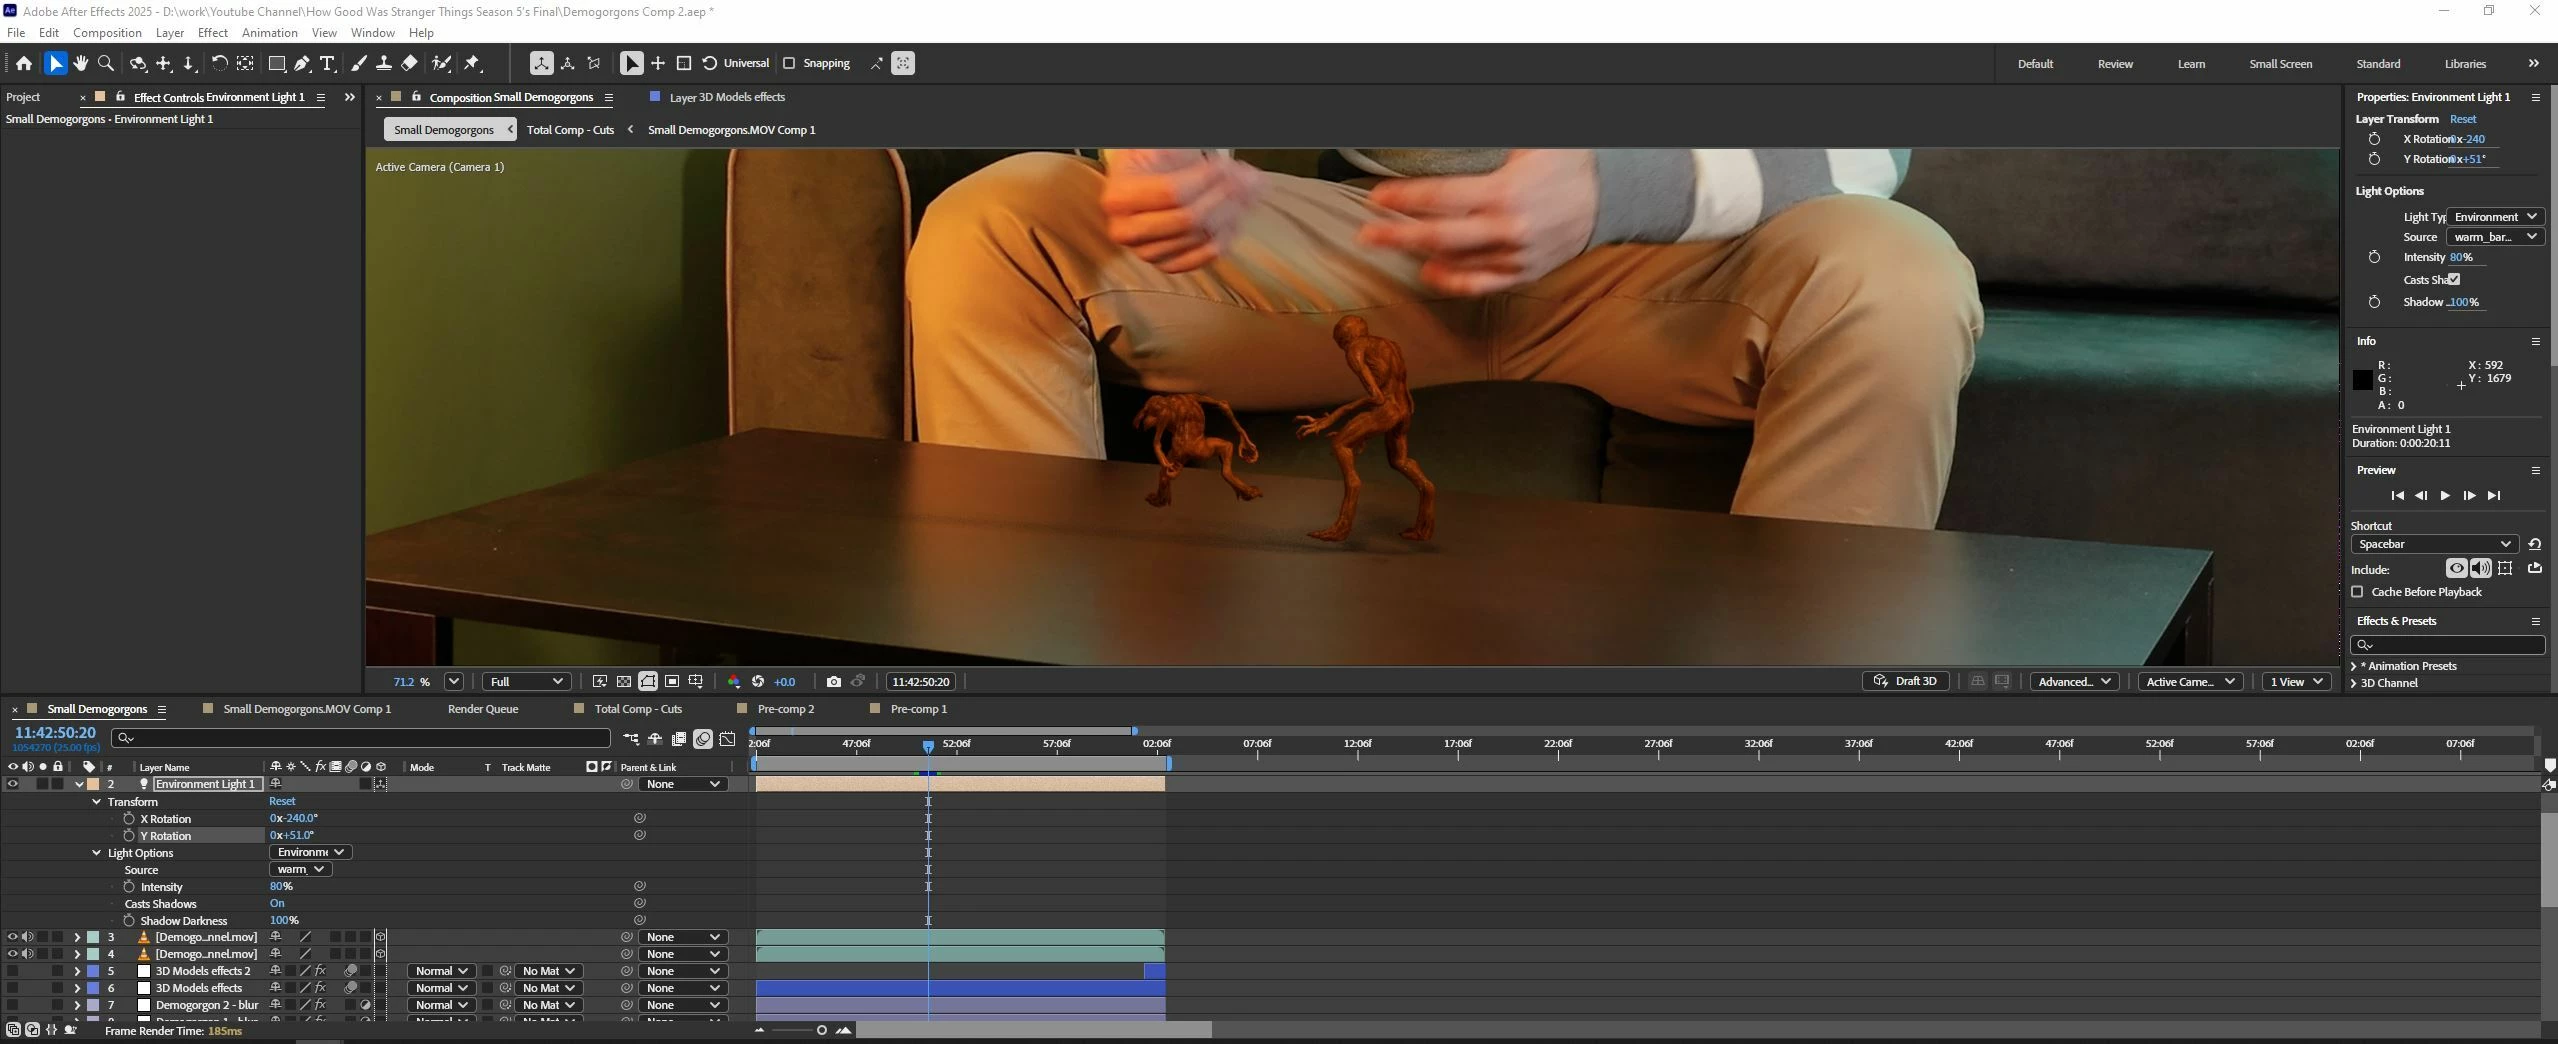Viewport: 2558px width, 1044px height.
Task: Open the Spacebar shortcut dropdown
Action: point(2433,544)
